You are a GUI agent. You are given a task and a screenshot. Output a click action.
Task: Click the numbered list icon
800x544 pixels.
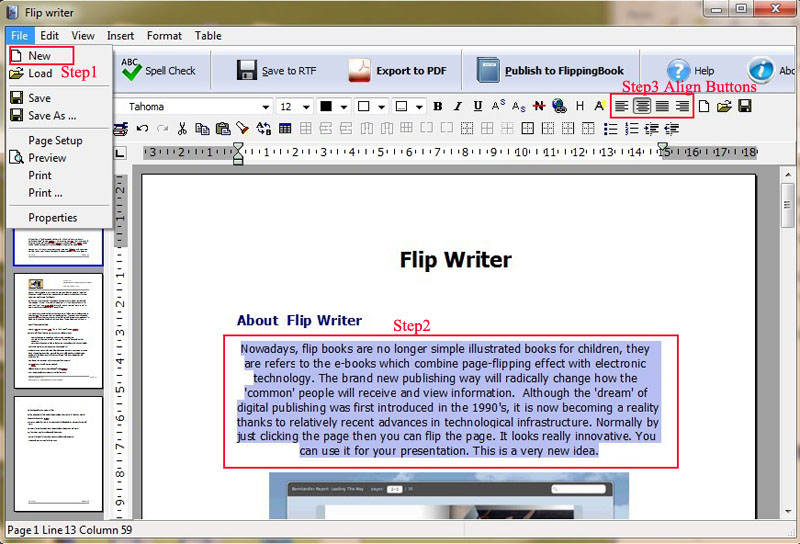632,129
